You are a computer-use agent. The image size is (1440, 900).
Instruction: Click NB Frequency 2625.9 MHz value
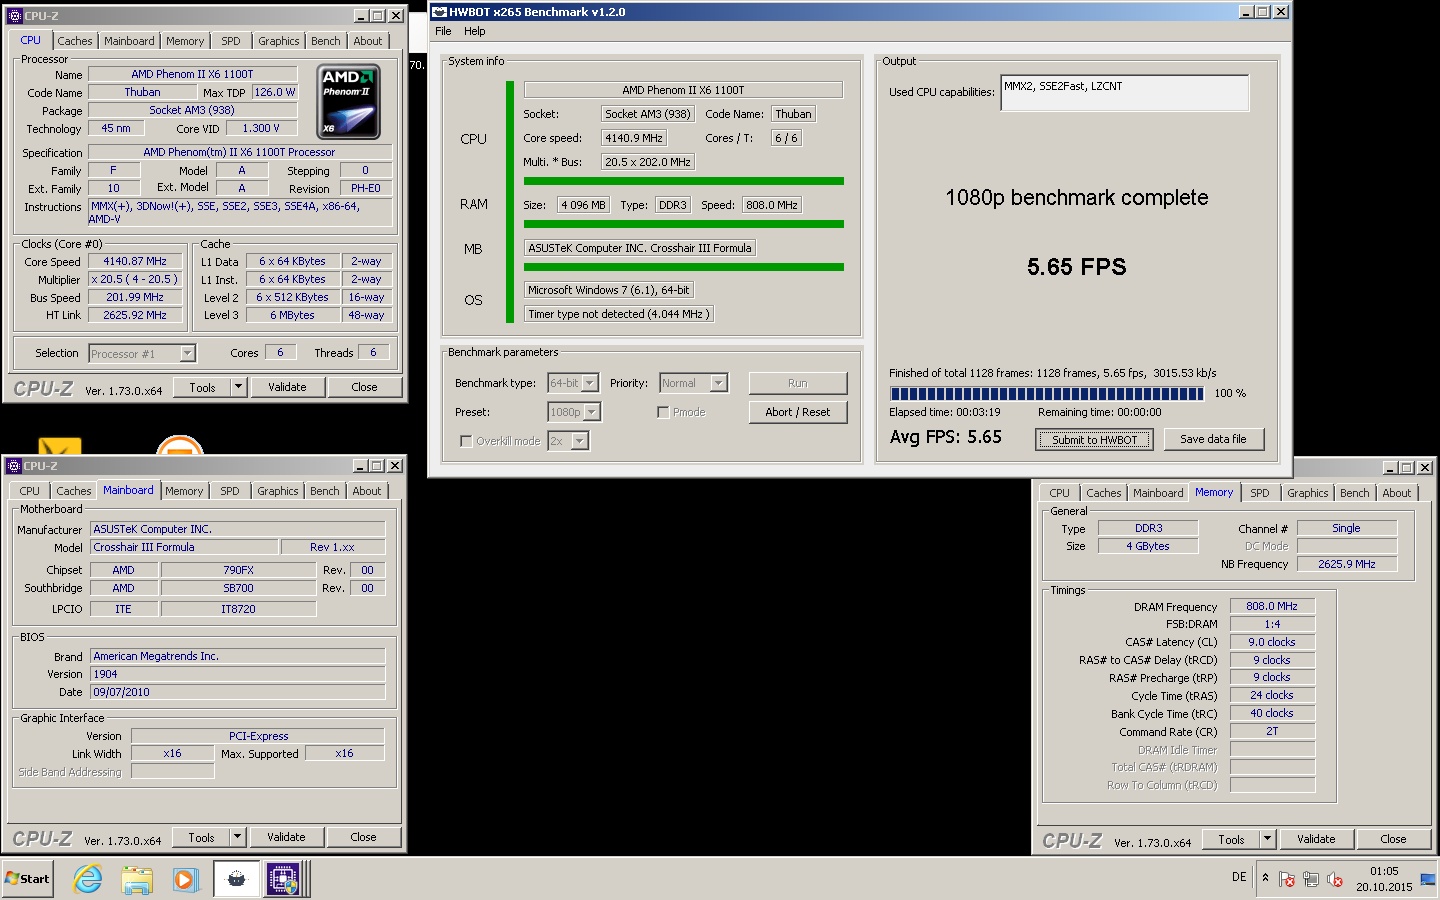[x=1347, y=564]
